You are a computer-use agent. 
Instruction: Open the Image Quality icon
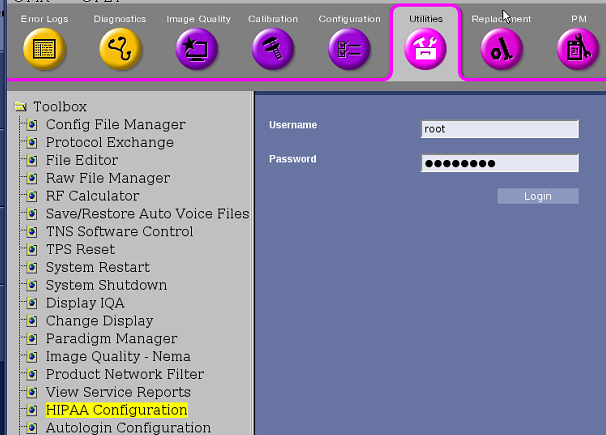196,50
